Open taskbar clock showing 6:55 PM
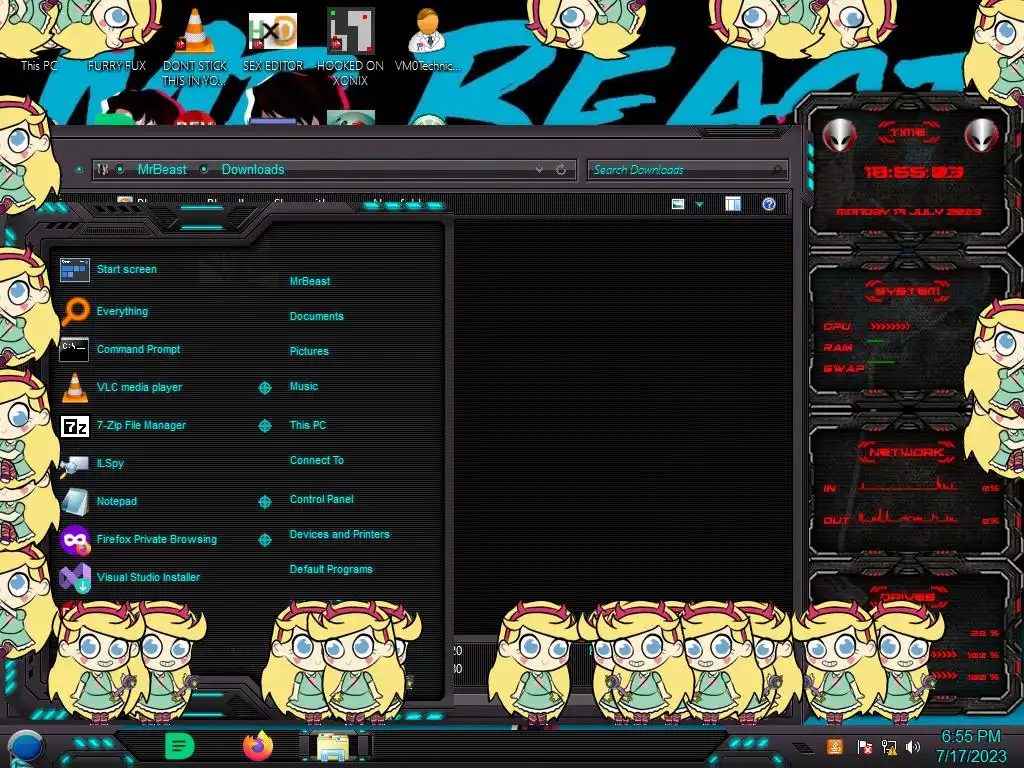This screenshot has height=768, width=1024. 971,746
